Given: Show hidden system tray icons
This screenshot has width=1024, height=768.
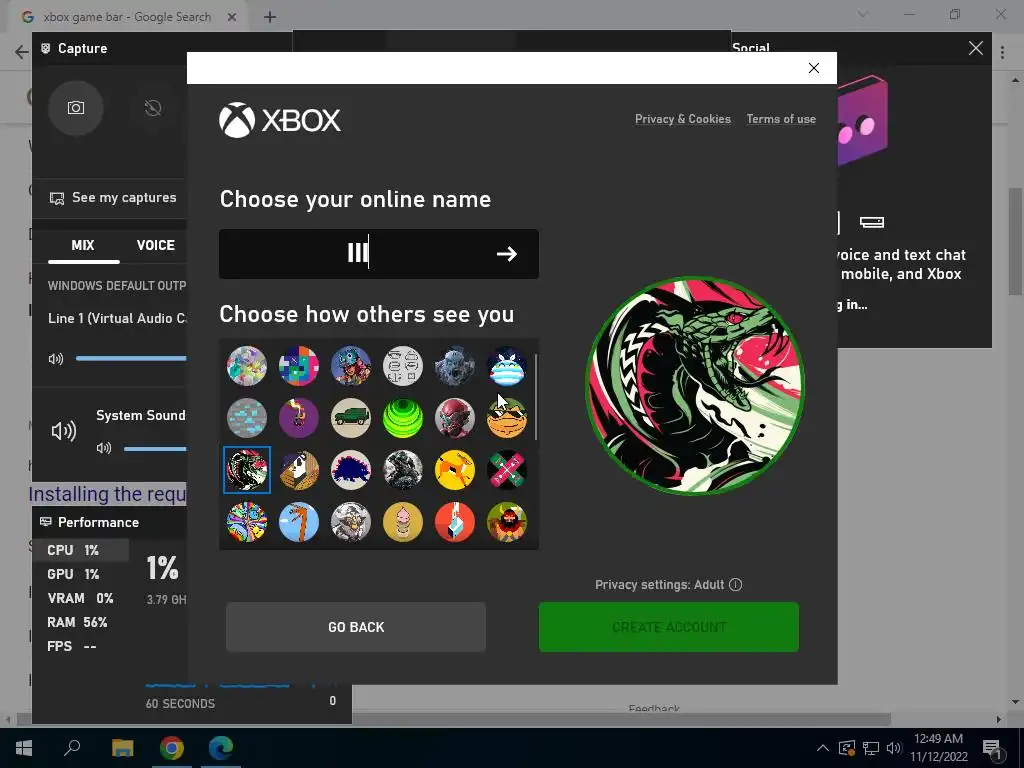Looking at the screenshot, I should tap(823, 748).
